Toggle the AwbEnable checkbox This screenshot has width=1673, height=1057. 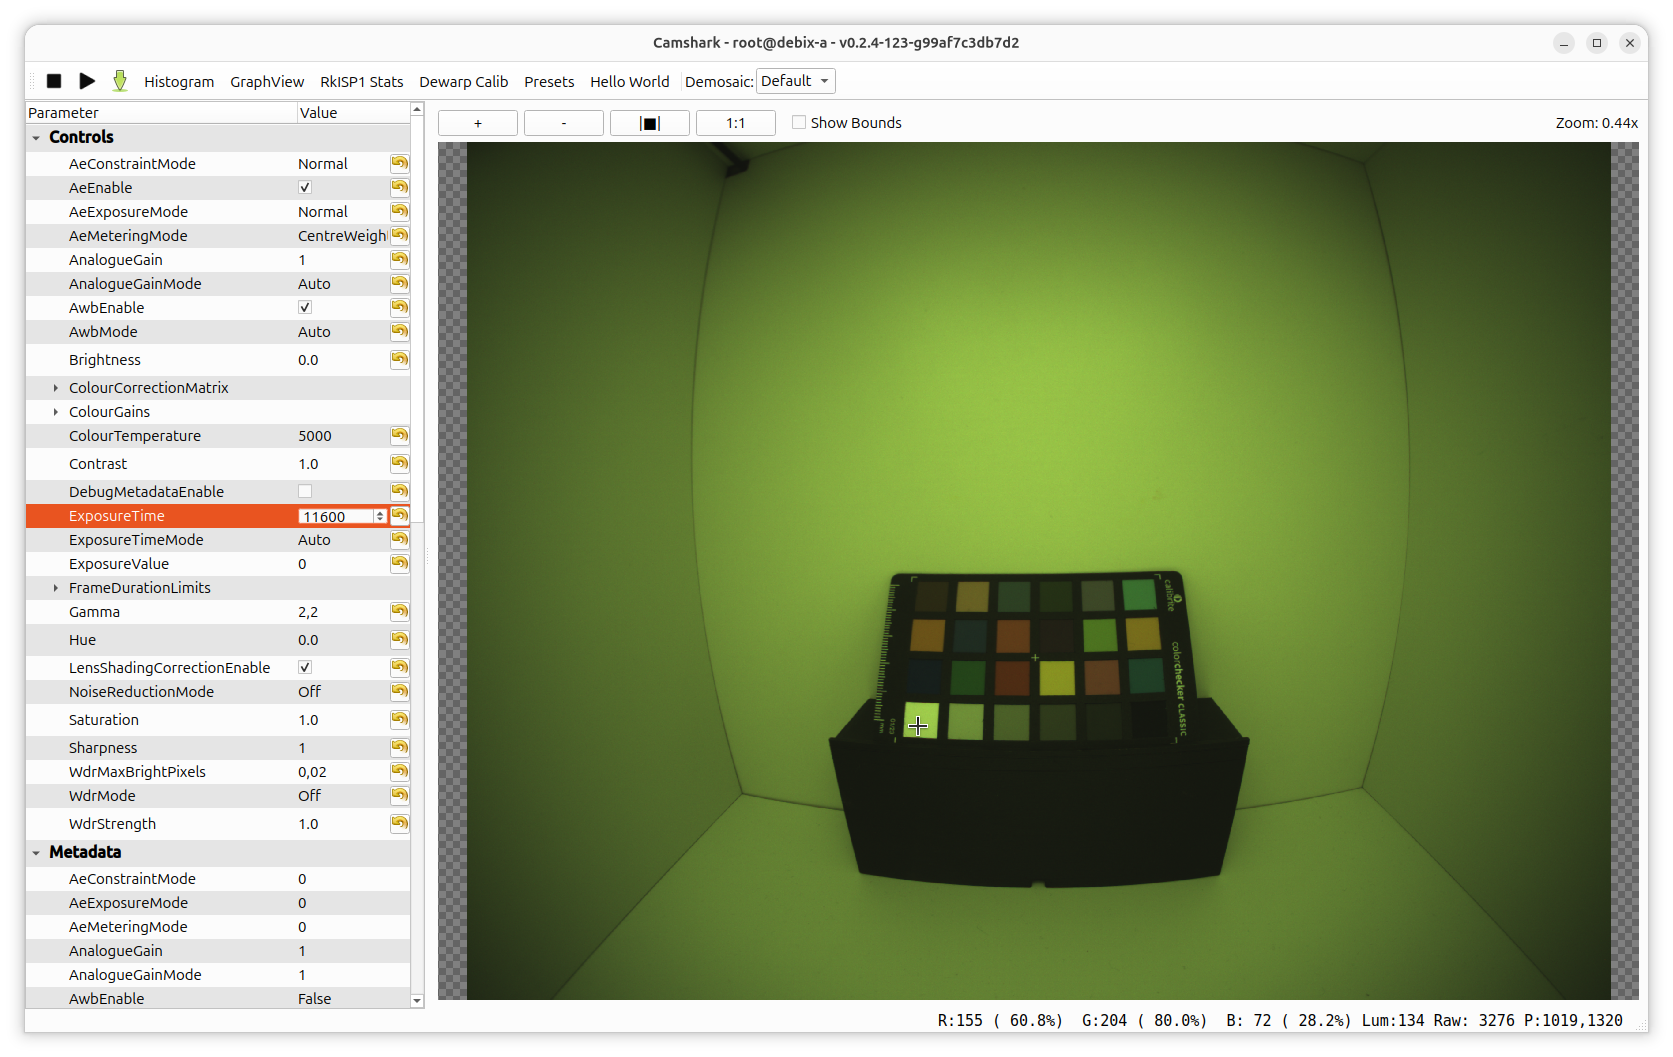(305, 307)
